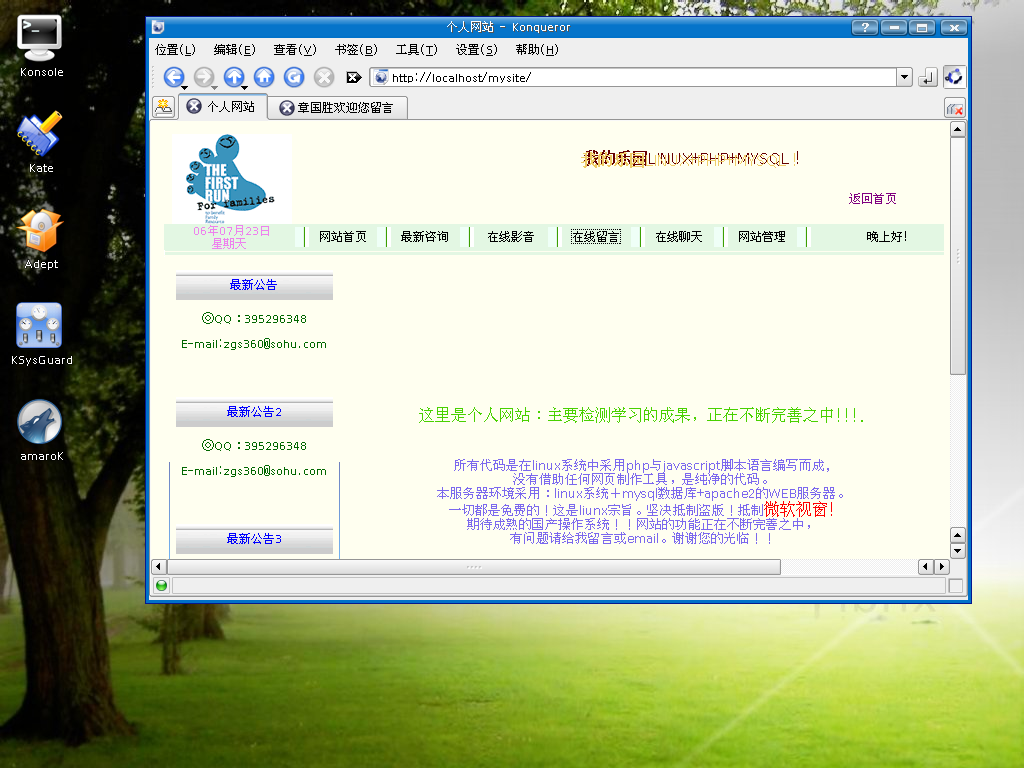Click the Go button beside the address bar
Screen dimensions: 1024x768
(927, 78)
